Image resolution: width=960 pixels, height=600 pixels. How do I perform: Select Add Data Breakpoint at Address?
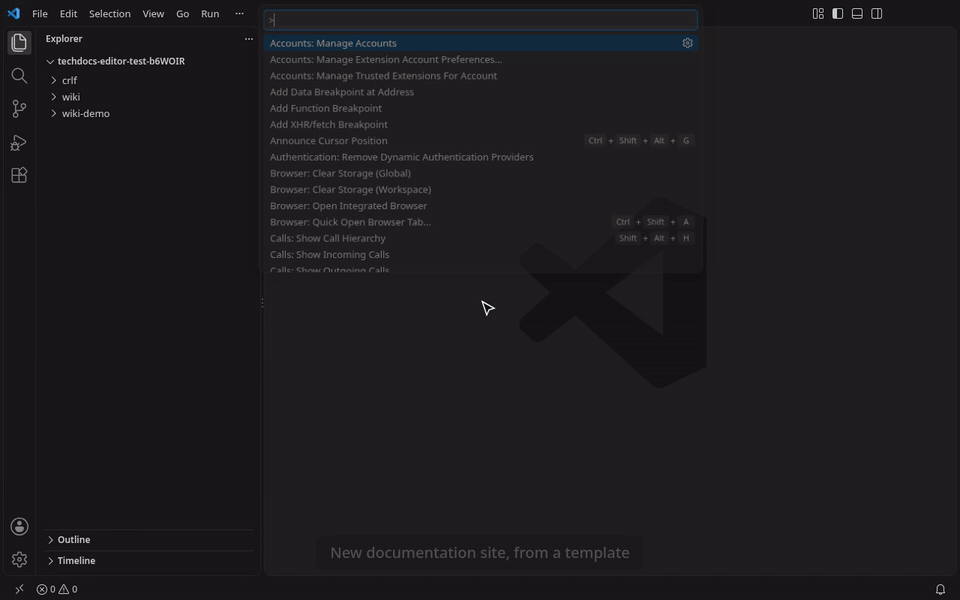pyautogui.click(x=481, y=92)
